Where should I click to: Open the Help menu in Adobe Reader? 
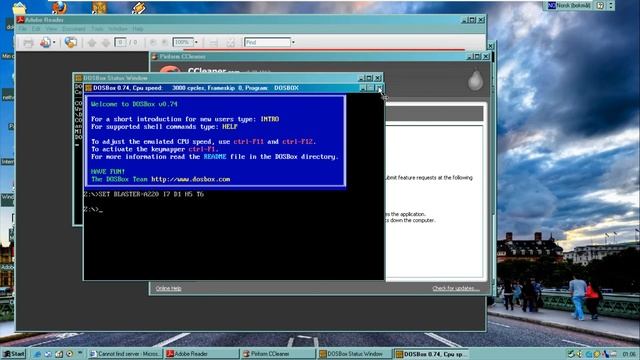tap(138, 29)
